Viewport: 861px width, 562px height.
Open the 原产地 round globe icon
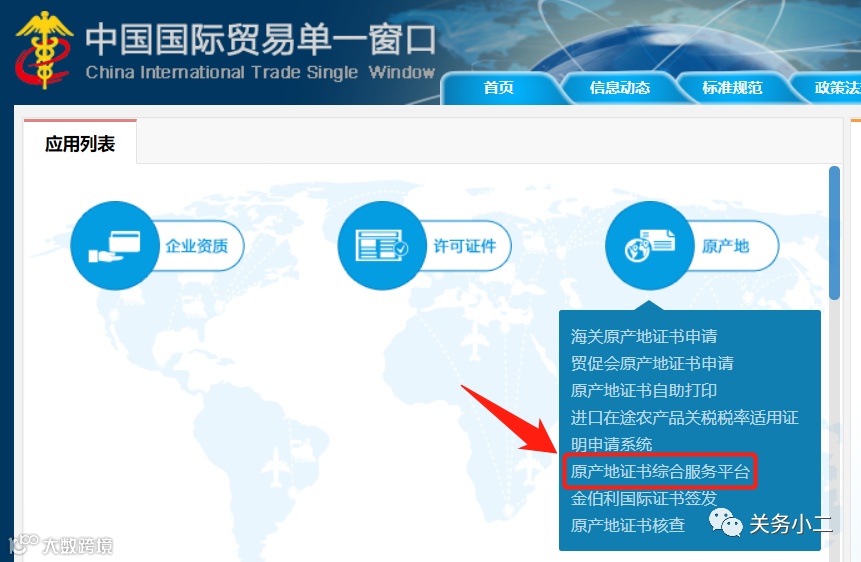(x=650, y=246)
